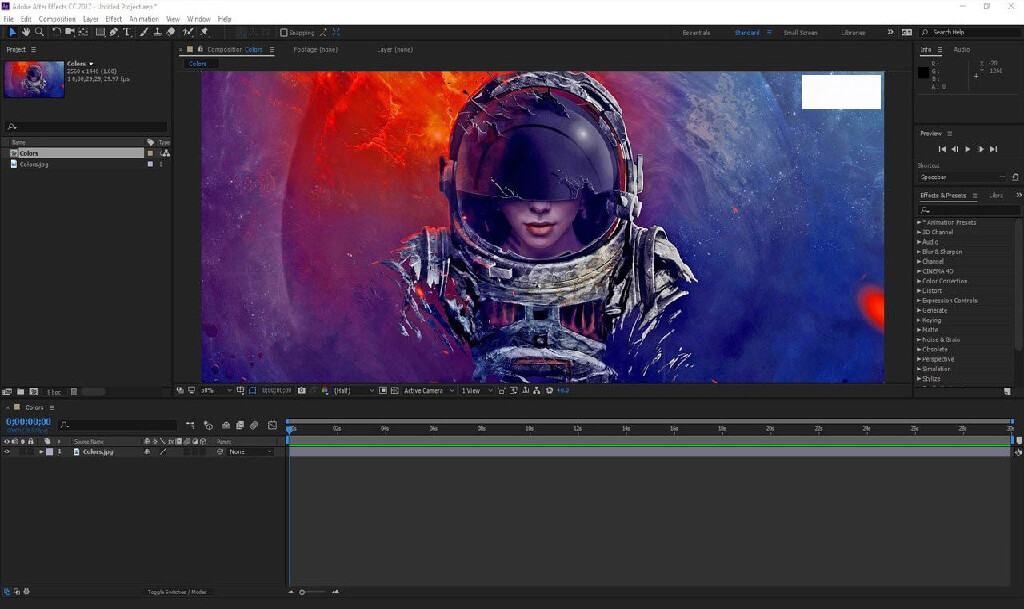The height and width of the screenshot is (609, 1024).
Task: Expand Animation Presets category
Action: 919,223
